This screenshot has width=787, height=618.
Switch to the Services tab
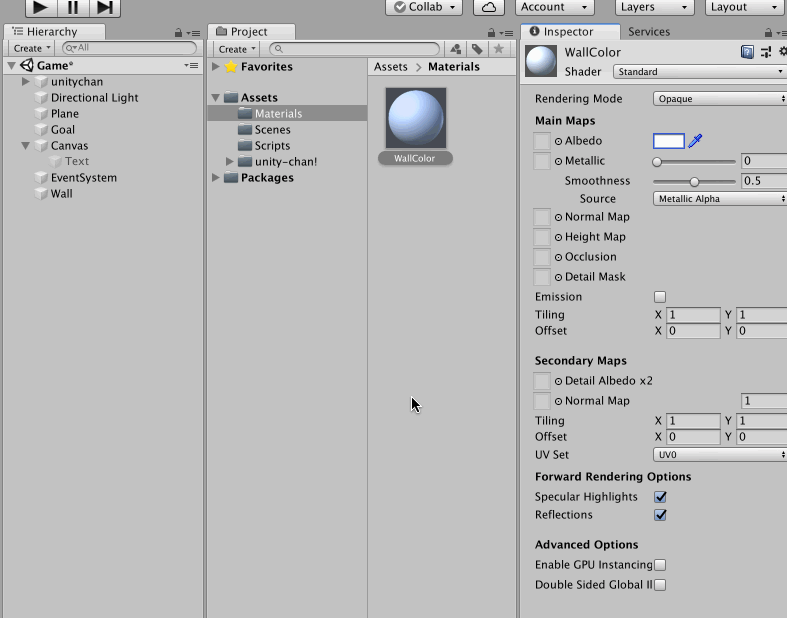pos(649,32)
